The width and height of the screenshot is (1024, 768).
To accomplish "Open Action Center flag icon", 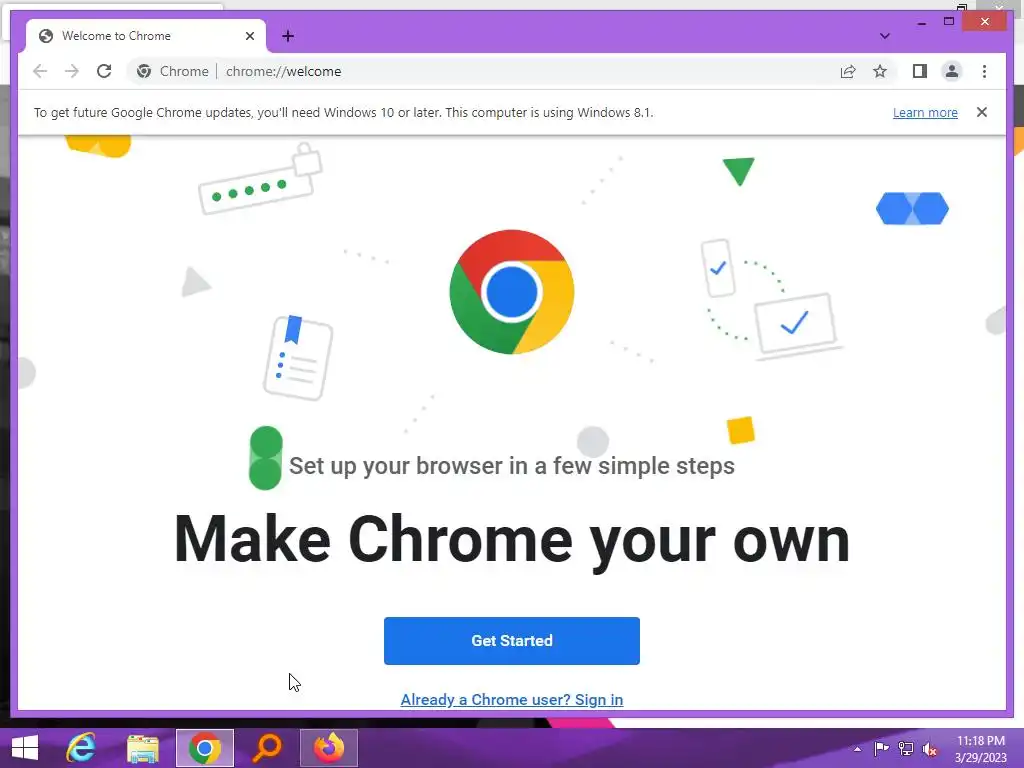I will coord(881,748).
